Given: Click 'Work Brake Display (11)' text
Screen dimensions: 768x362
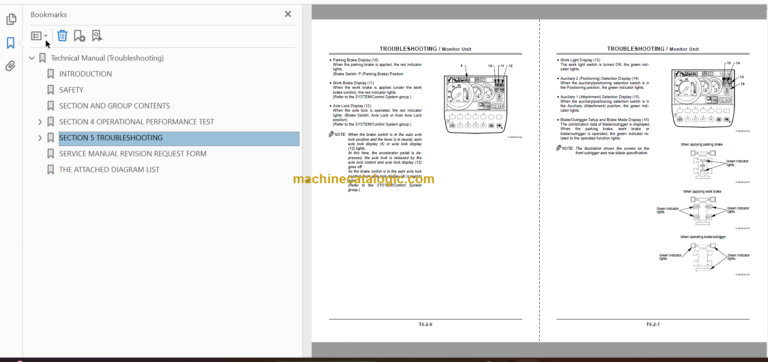Looking at the screenshot, I should pos(353,83).
